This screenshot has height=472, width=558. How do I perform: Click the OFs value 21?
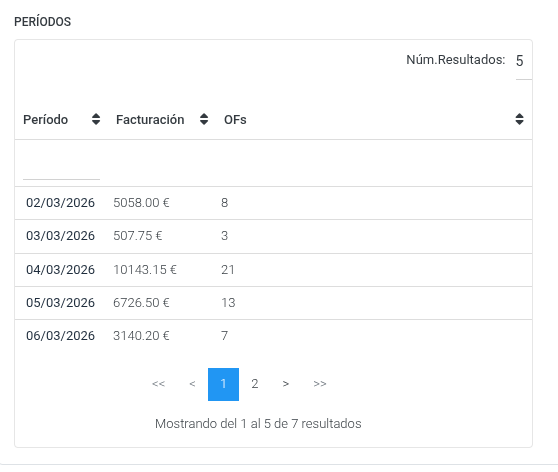tap(228, 270)
